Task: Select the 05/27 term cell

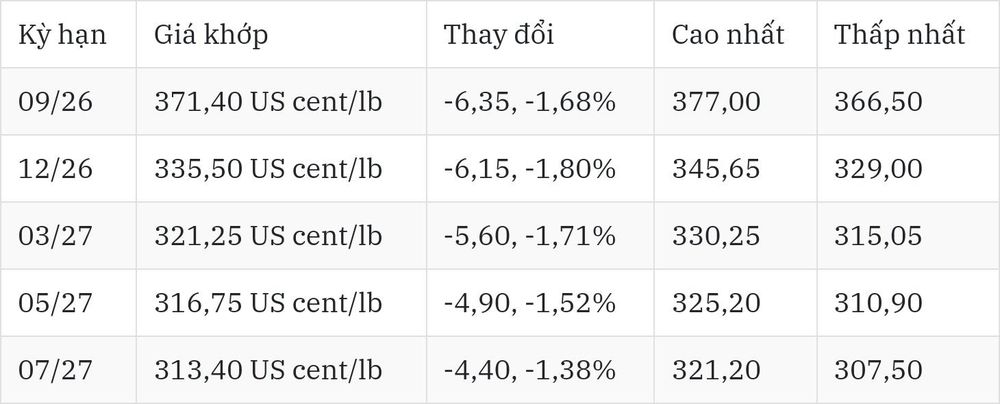Action: [x=68, y=303]
